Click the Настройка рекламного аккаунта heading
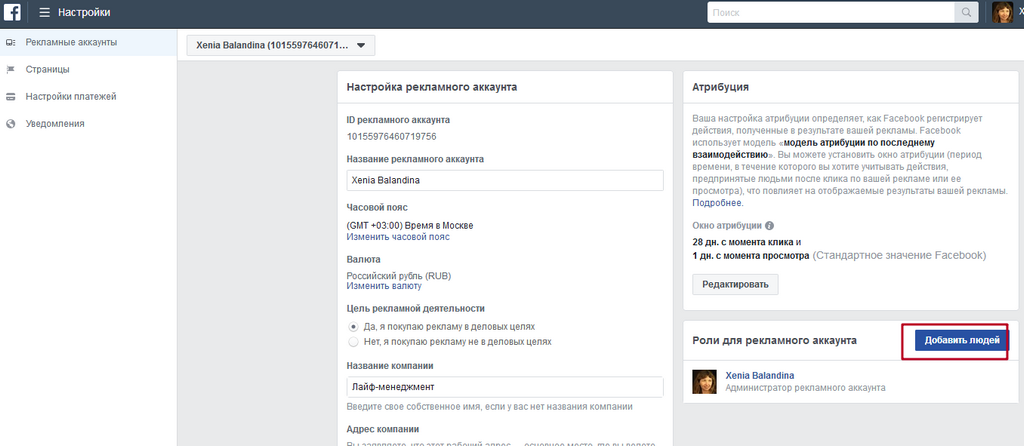Image resolution: width=1024 pixels, height=446 pixels. [432, 87]
